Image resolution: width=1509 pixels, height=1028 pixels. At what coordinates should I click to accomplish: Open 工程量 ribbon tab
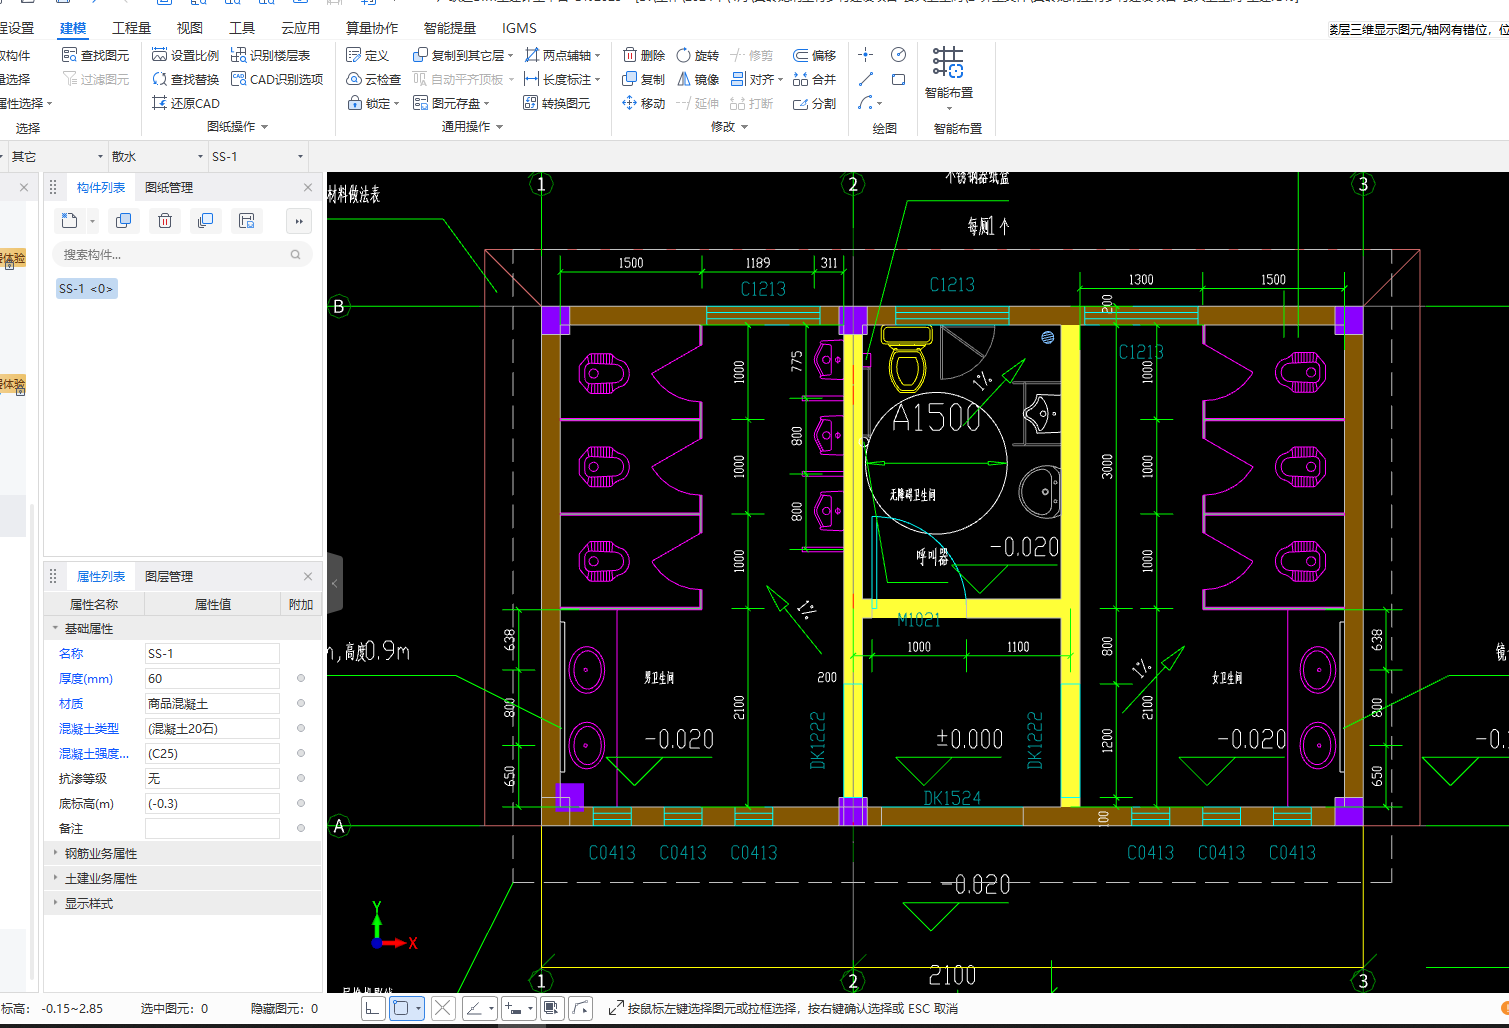(131, 28)
